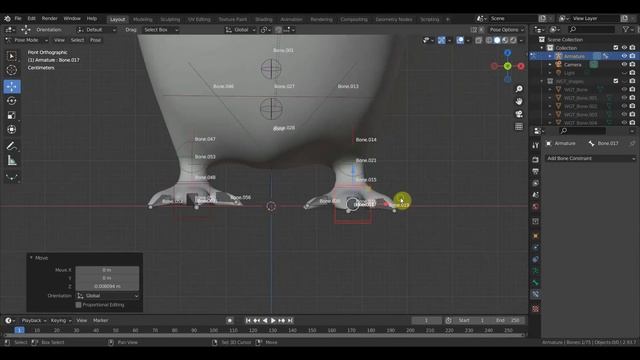Image resolution: width=640 pixels, height=360 pixels.
Task: Switch perspective/orthographic with the grid icon
Action: (x=519, y=127)
